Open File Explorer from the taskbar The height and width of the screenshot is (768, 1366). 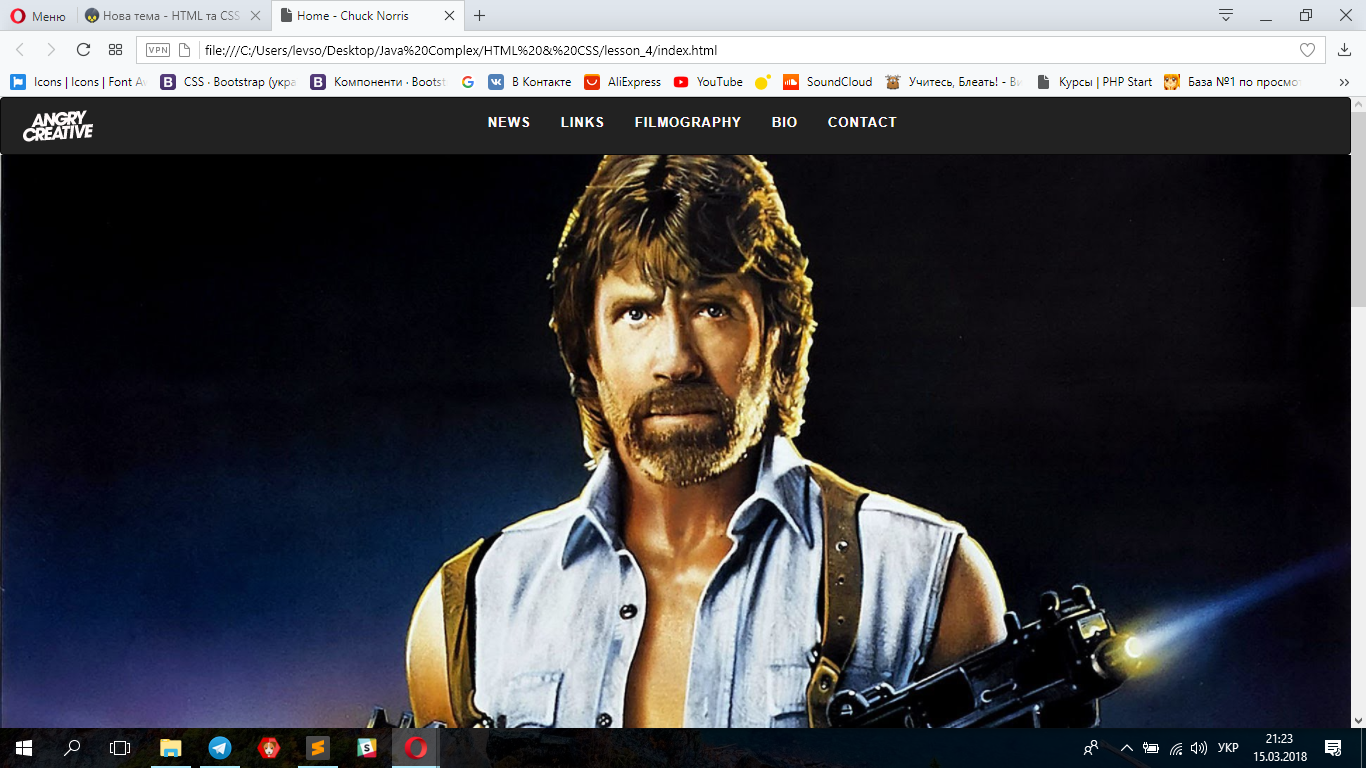pos(171,748)
